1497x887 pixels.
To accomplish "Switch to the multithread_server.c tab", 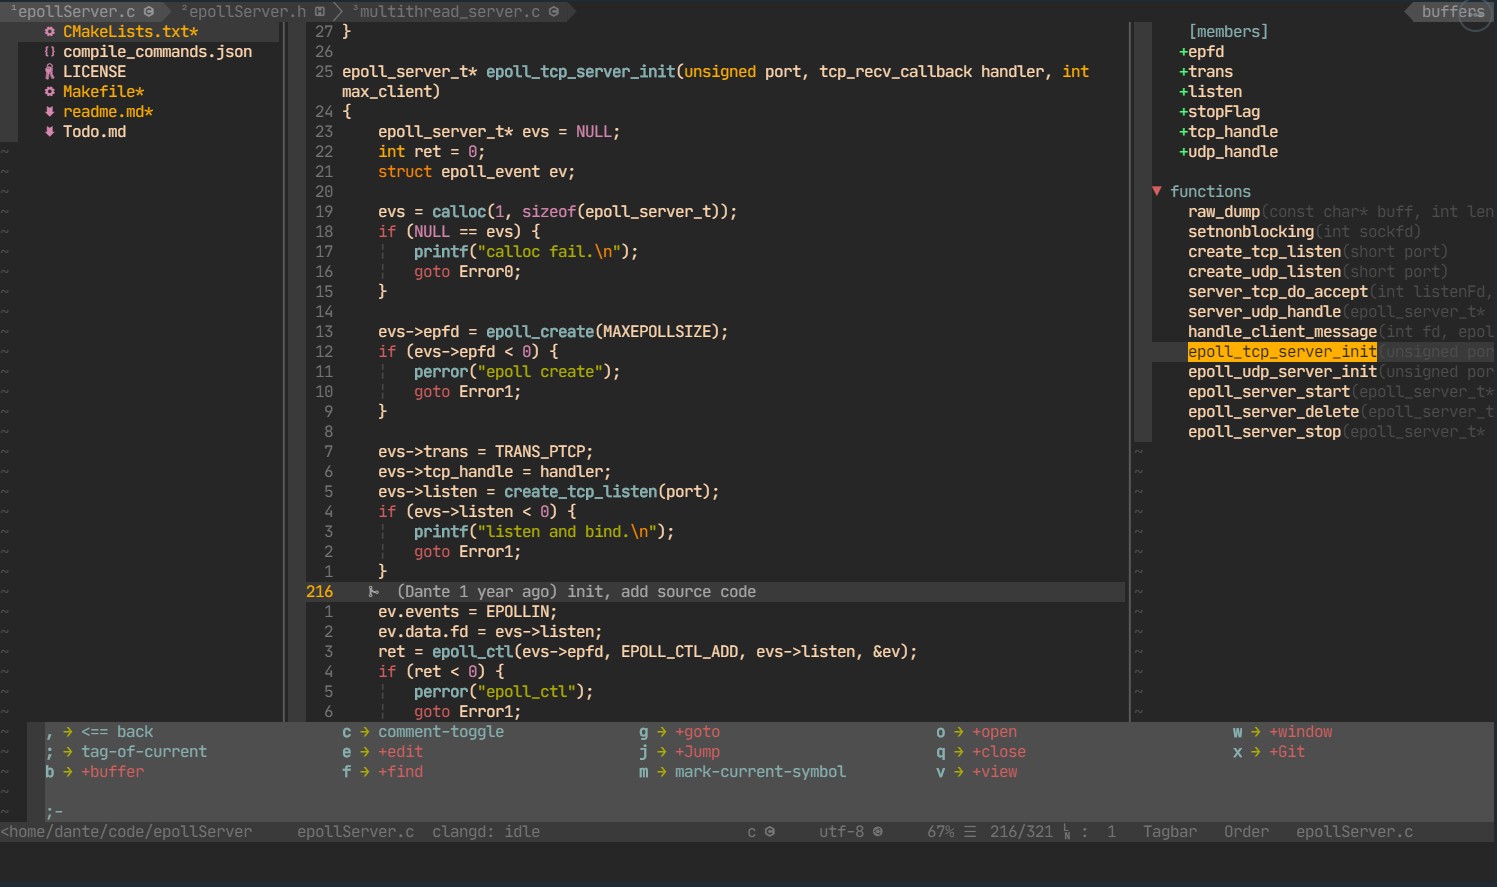I will tap(450, 11).
